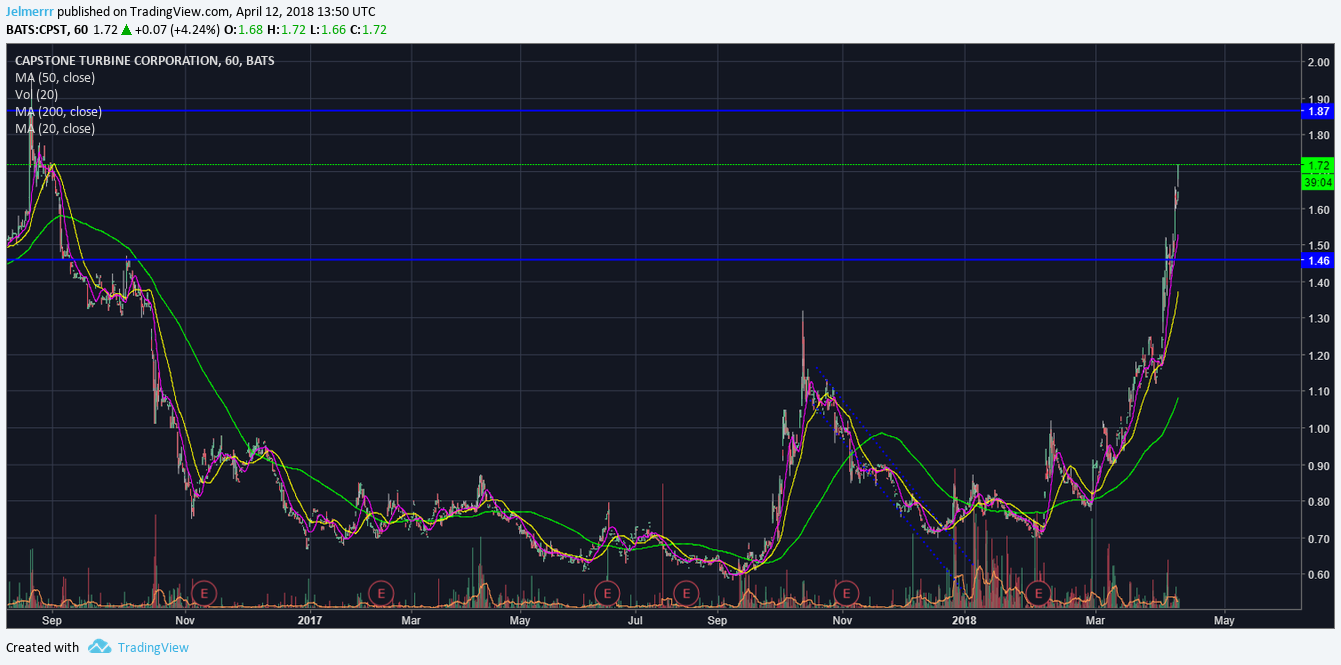
Task: Click the February 2018 earnings E marker
Action: click(1039, 593)
